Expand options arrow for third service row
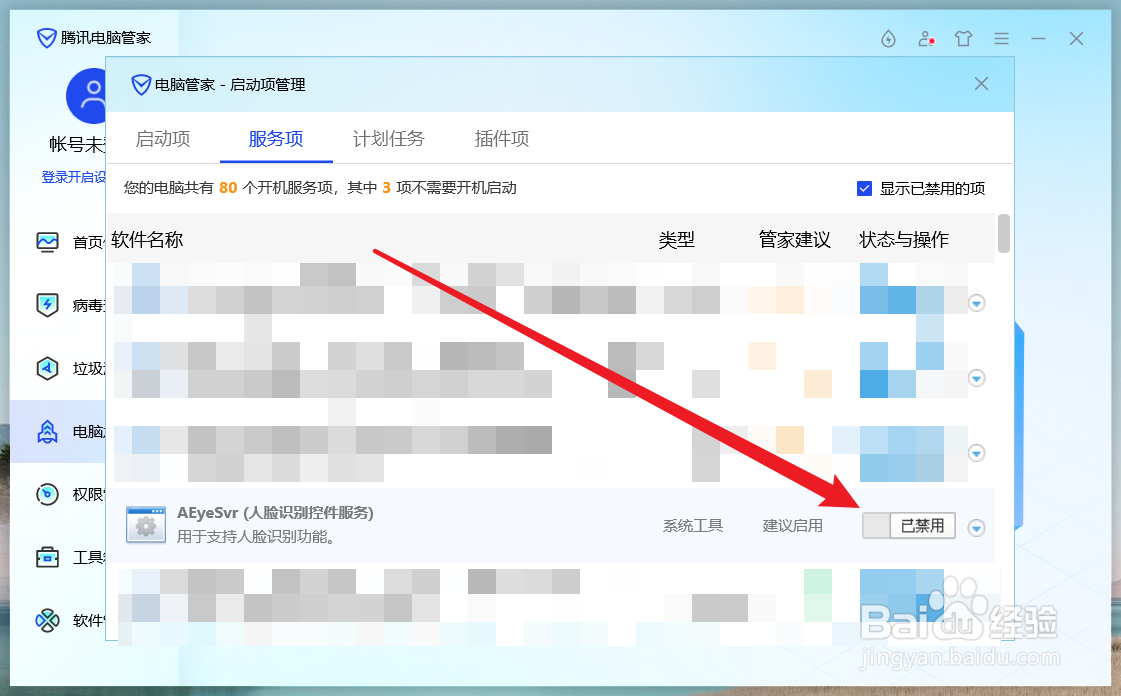The width and height of the screenshot is (1121, 696). [977, 453]
